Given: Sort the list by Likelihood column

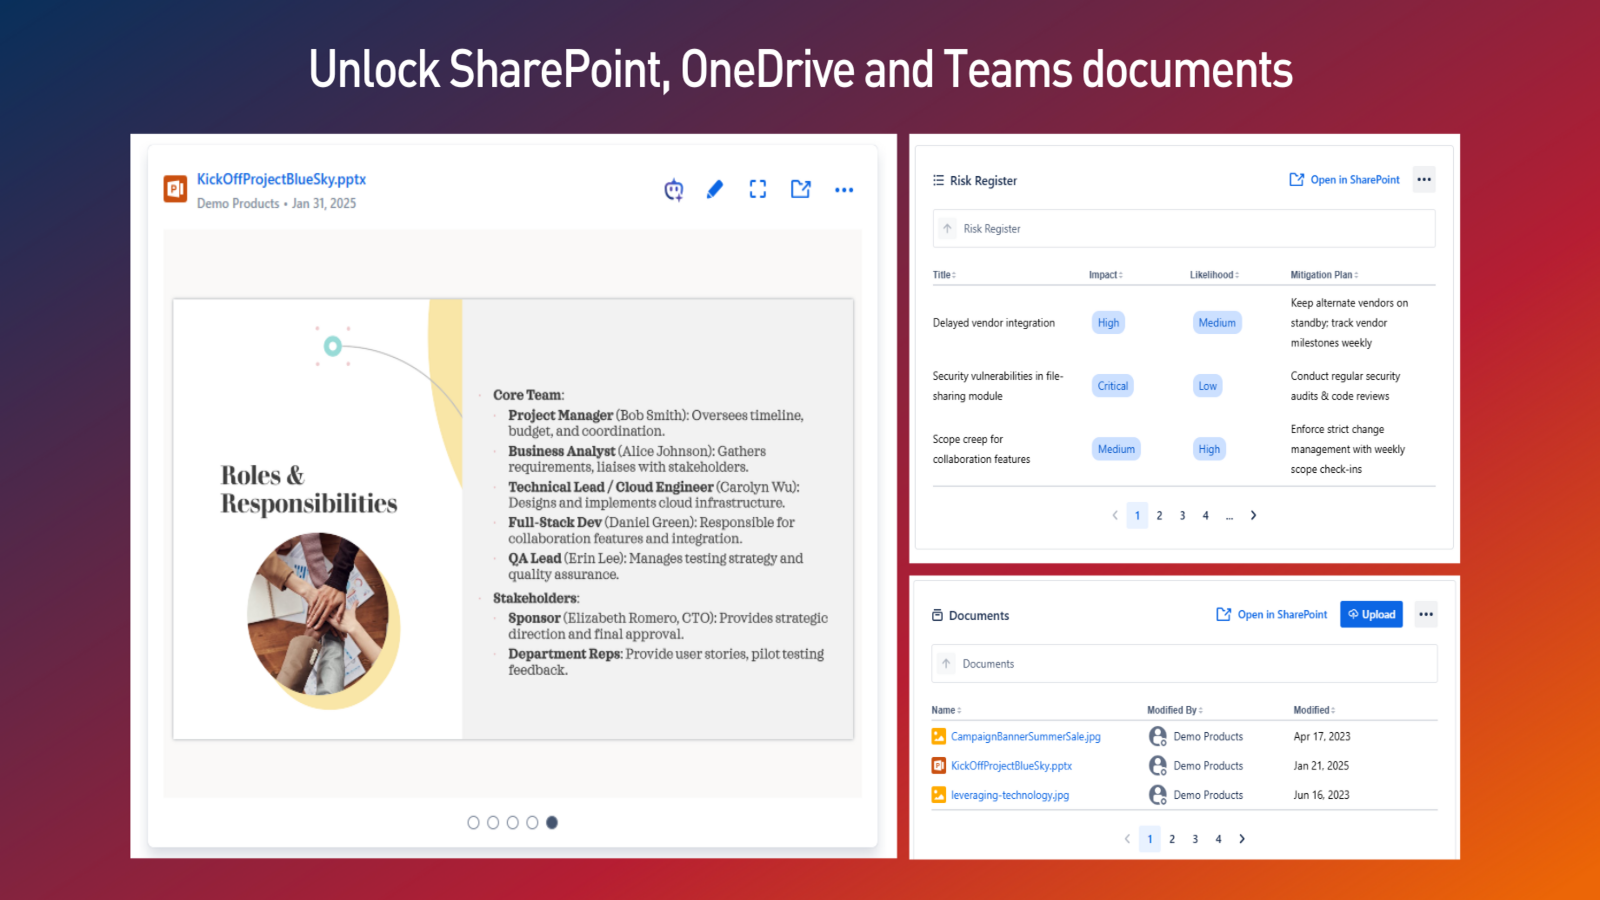Looking at the screenshot, I should tap(1214, 275).
